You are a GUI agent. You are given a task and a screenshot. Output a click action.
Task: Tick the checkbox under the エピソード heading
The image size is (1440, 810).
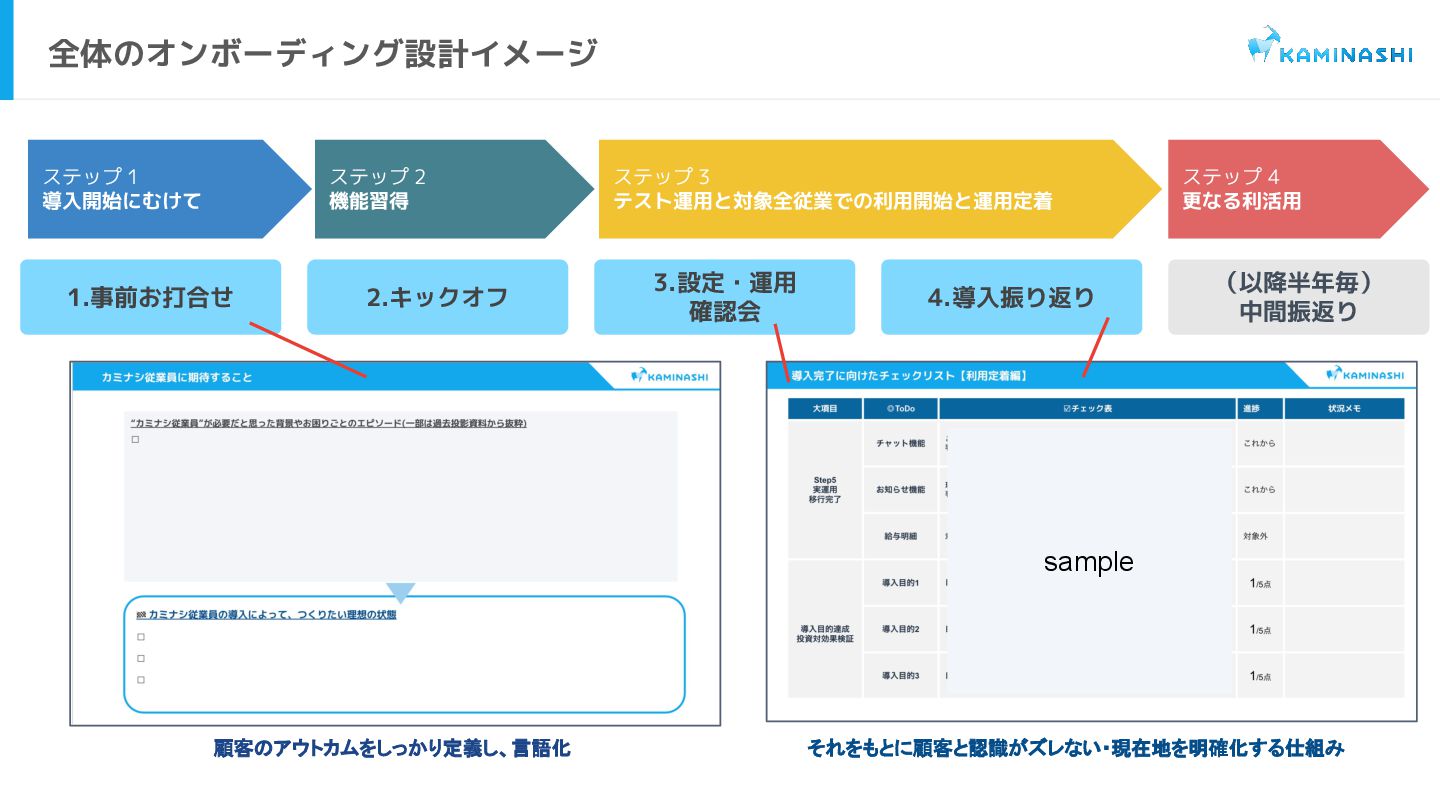[135, 439]
